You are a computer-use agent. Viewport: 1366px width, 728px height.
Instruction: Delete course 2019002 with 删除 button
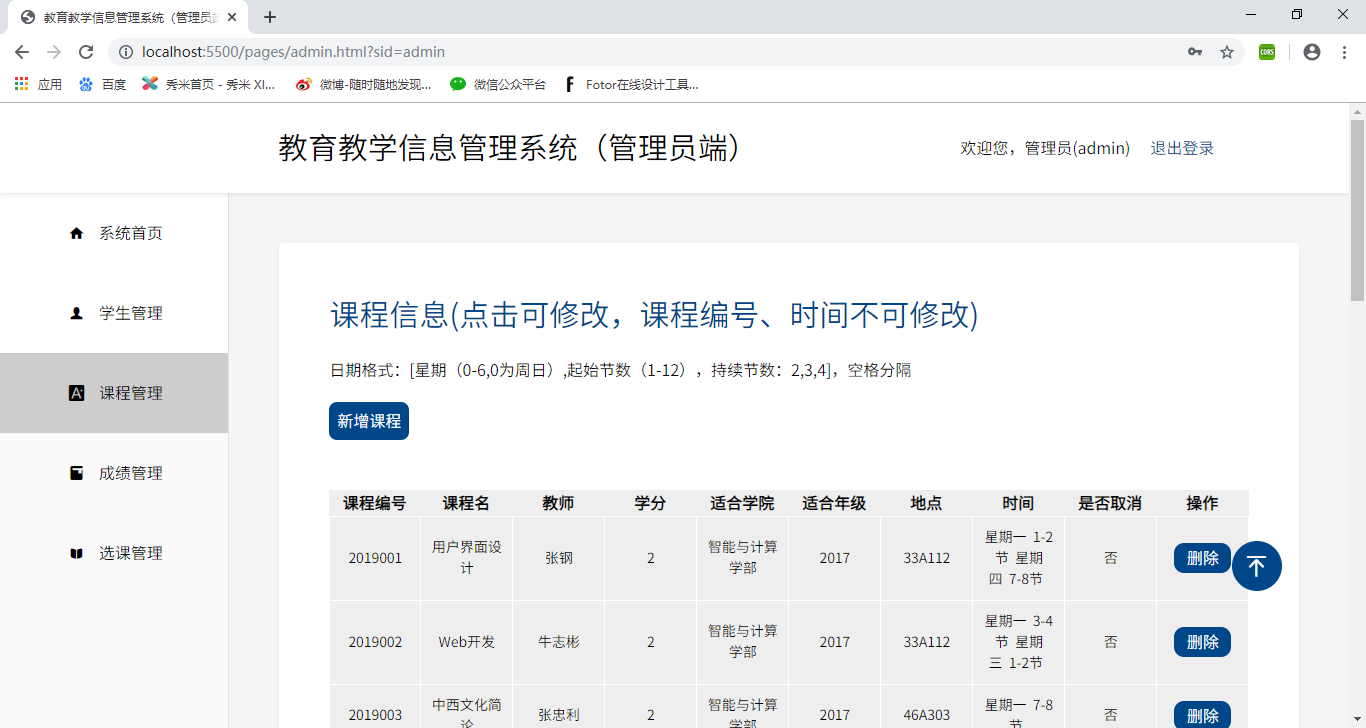1202,642
